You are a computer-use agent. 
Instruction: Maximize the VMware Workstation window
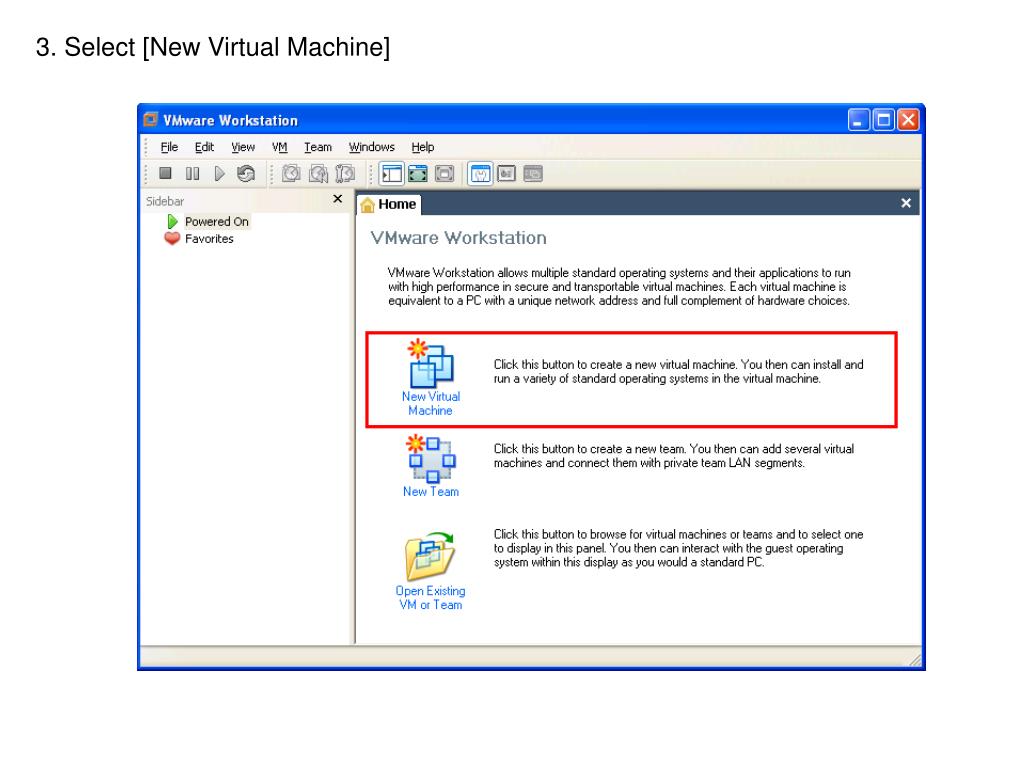click(883, 120)
